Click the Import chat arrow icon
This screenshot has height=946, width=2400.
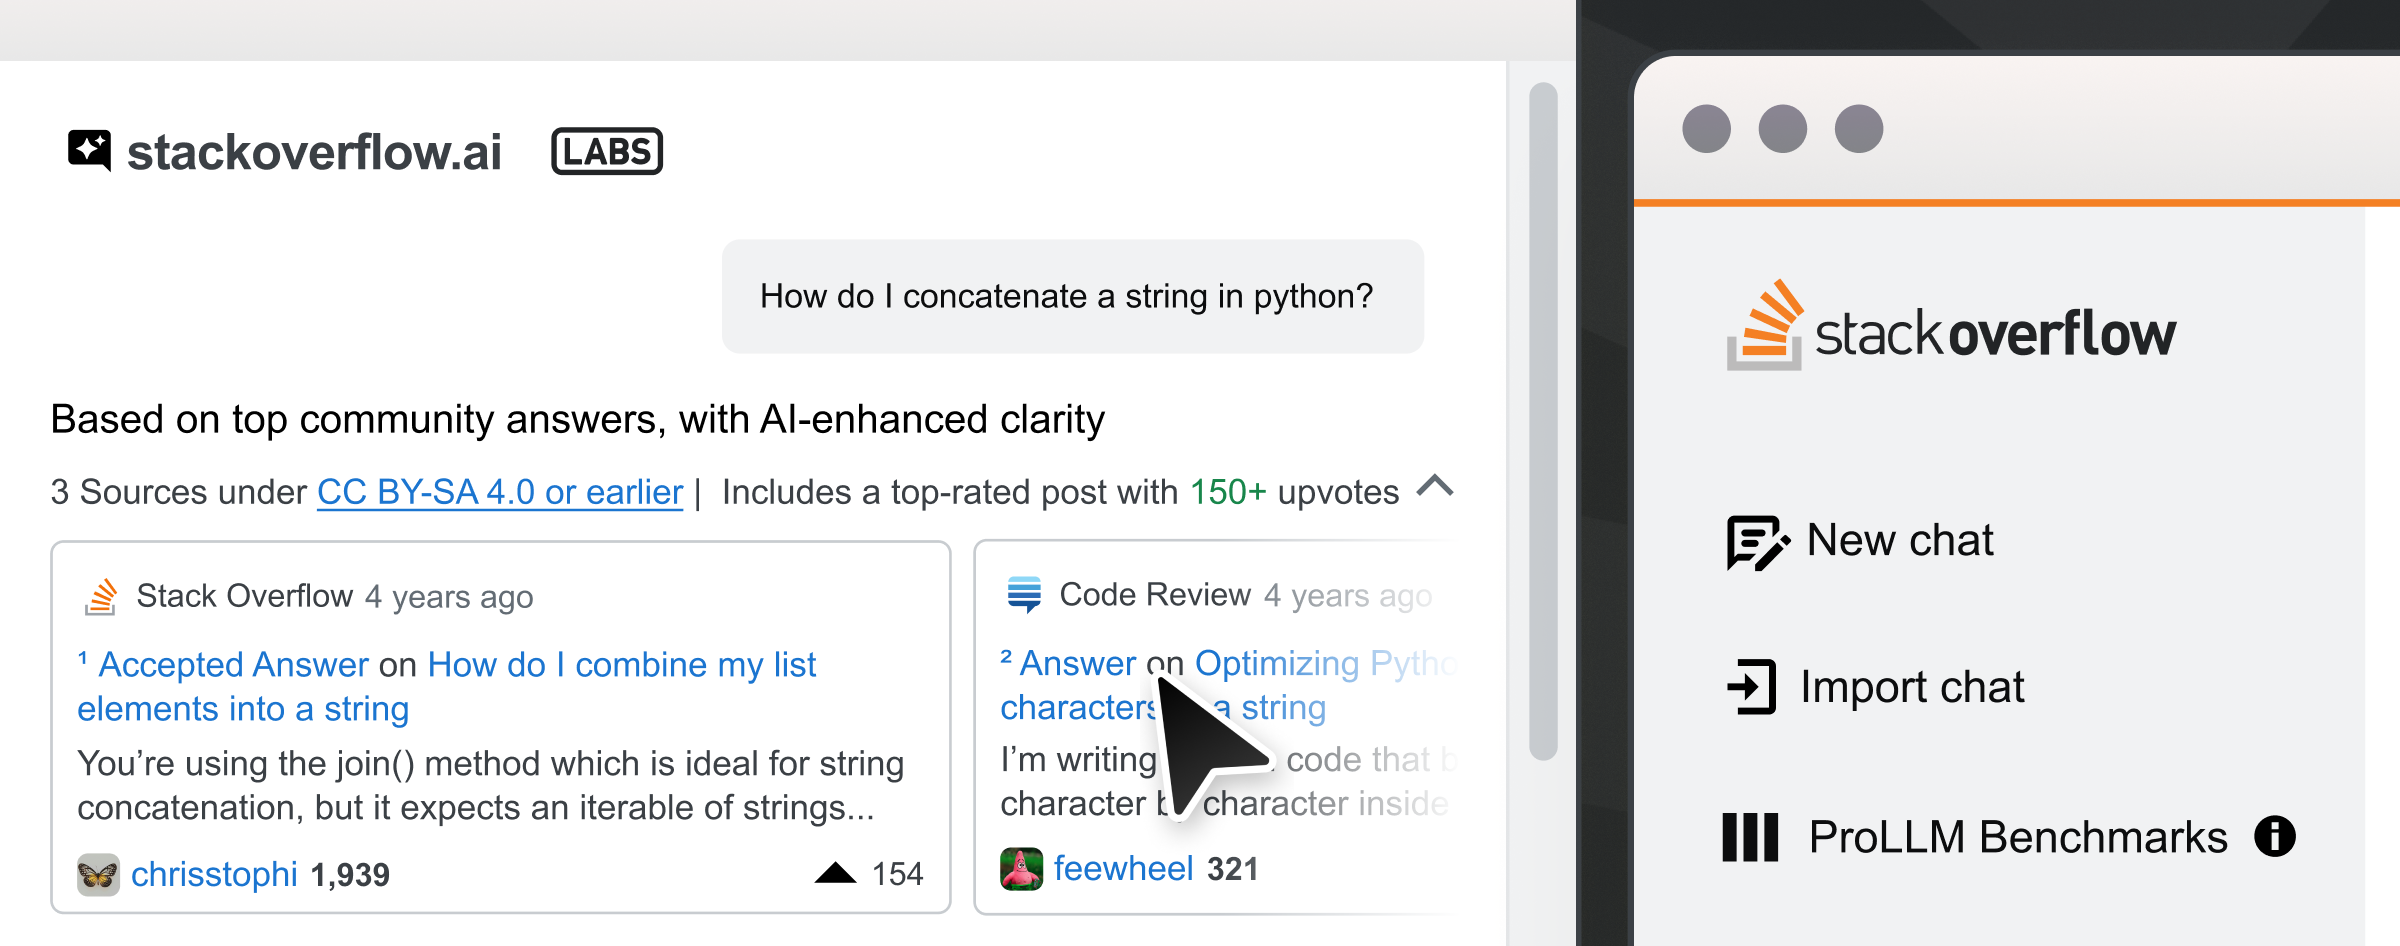1752,687
